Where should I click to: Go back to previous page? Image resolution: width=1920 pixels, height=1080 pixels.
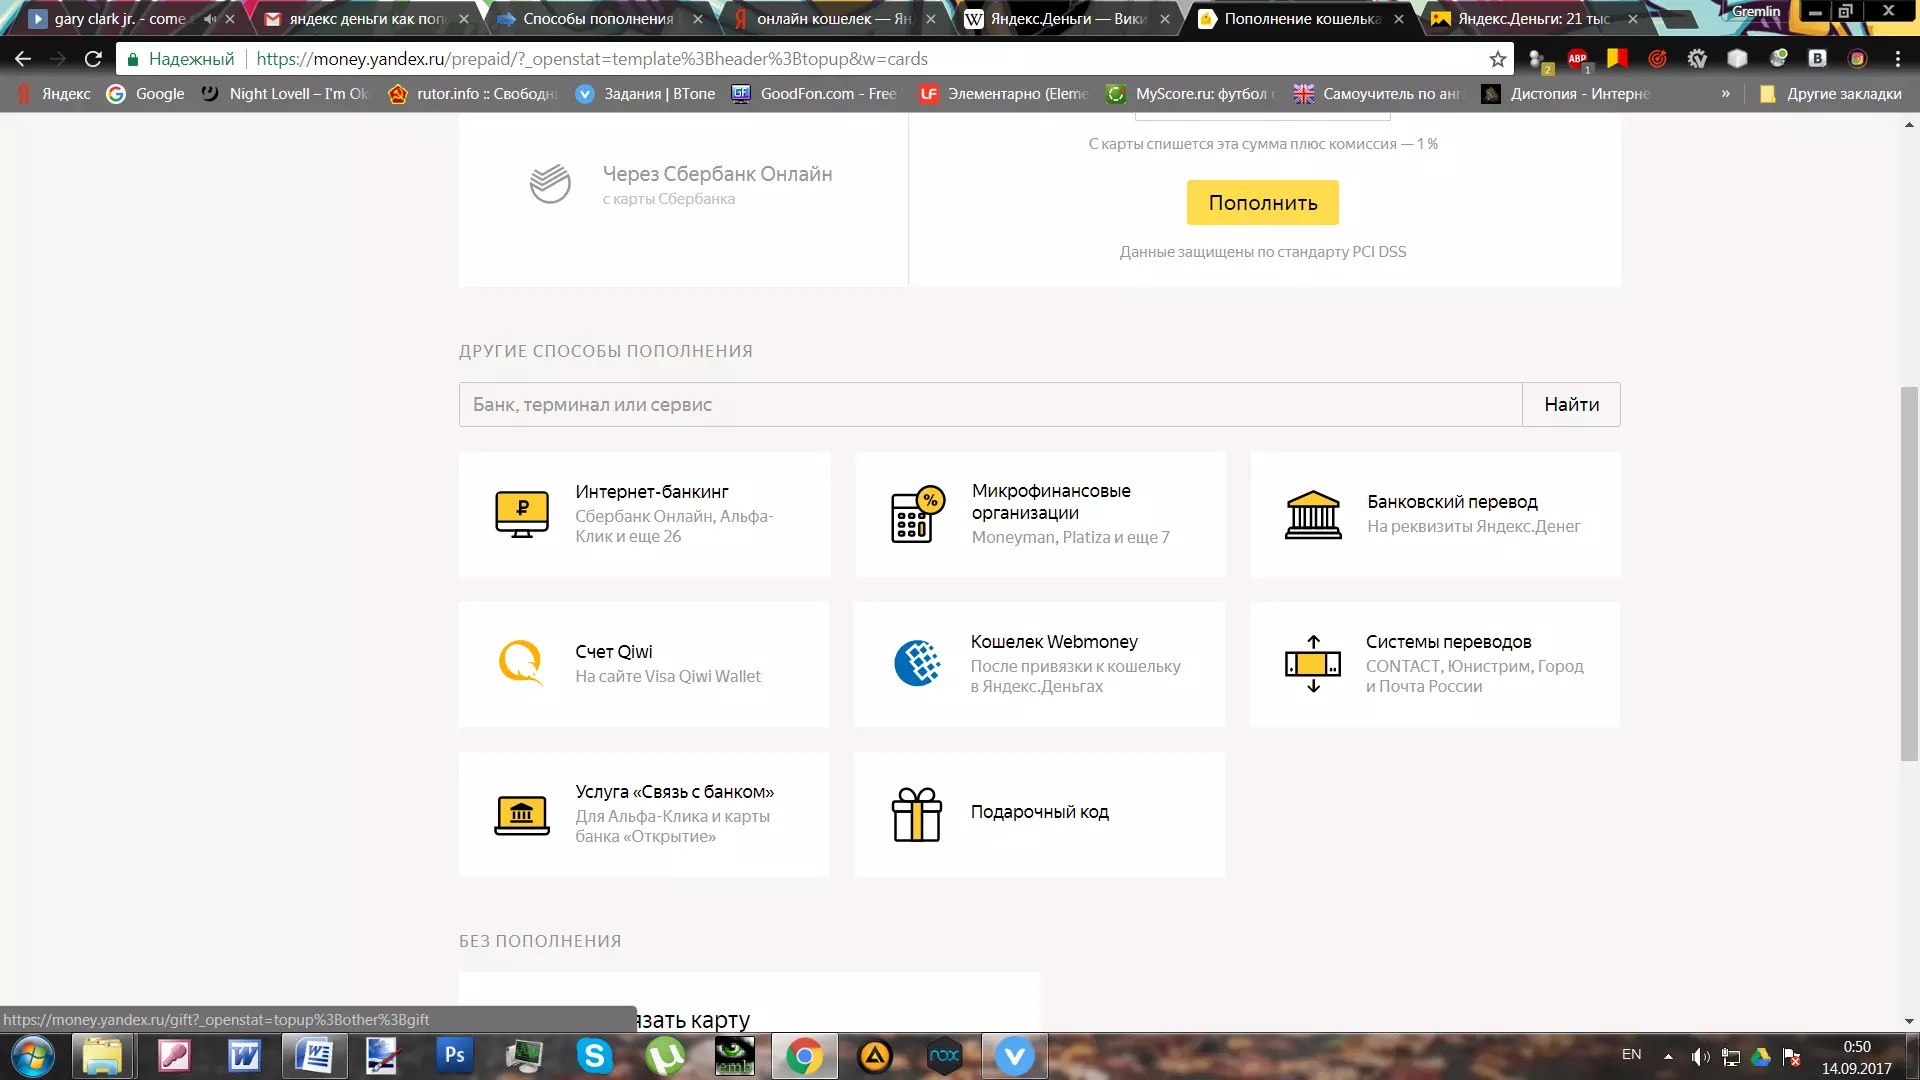23,59
